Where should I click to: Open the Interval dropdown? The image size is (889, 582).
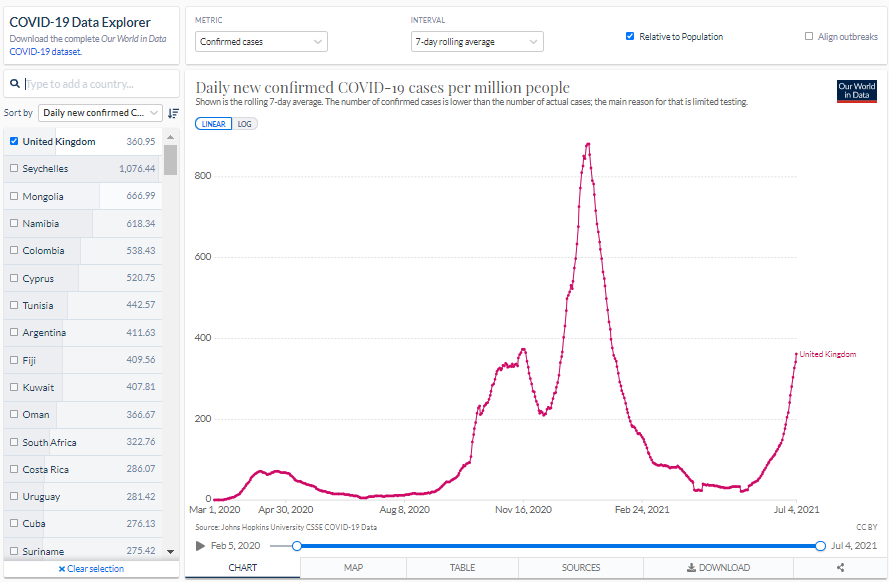477,41
